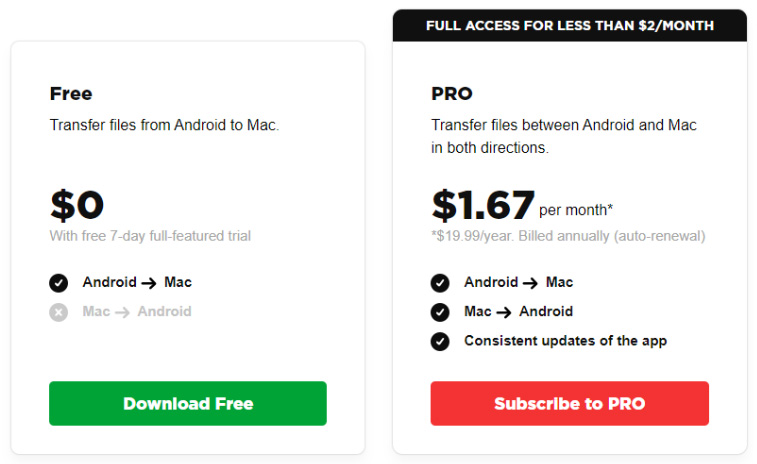Select the PRO plan heading

click(452, 94)
